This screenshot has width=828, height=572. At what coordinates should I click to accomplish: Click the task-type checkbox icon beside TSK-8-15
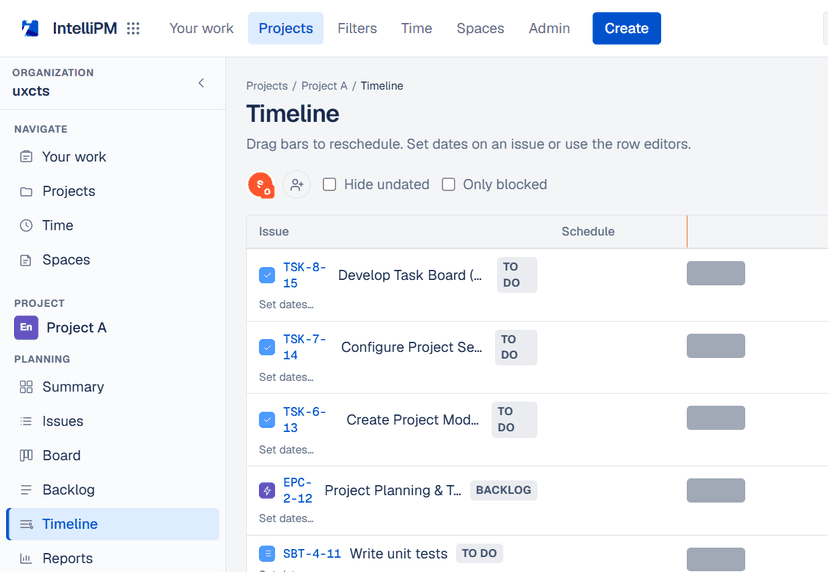click(x=267, y=275)
